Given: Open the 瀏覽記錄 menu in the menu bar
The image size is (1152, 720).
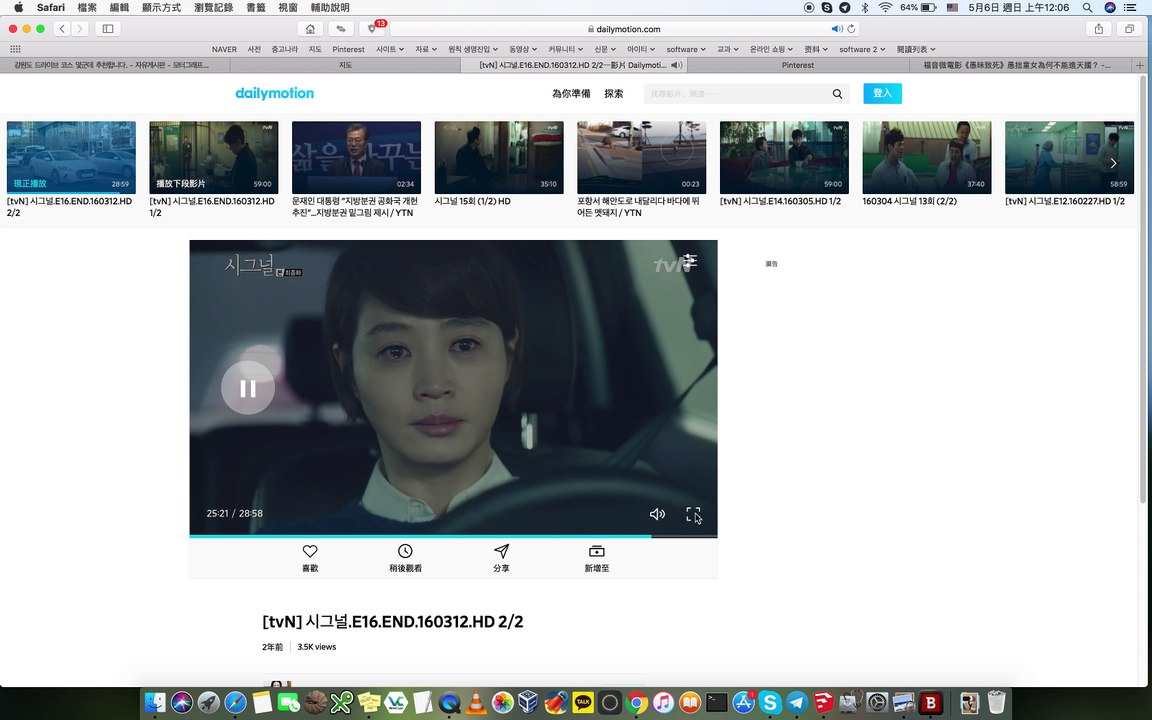Looking at the screenshot, I should pos(213,7).
